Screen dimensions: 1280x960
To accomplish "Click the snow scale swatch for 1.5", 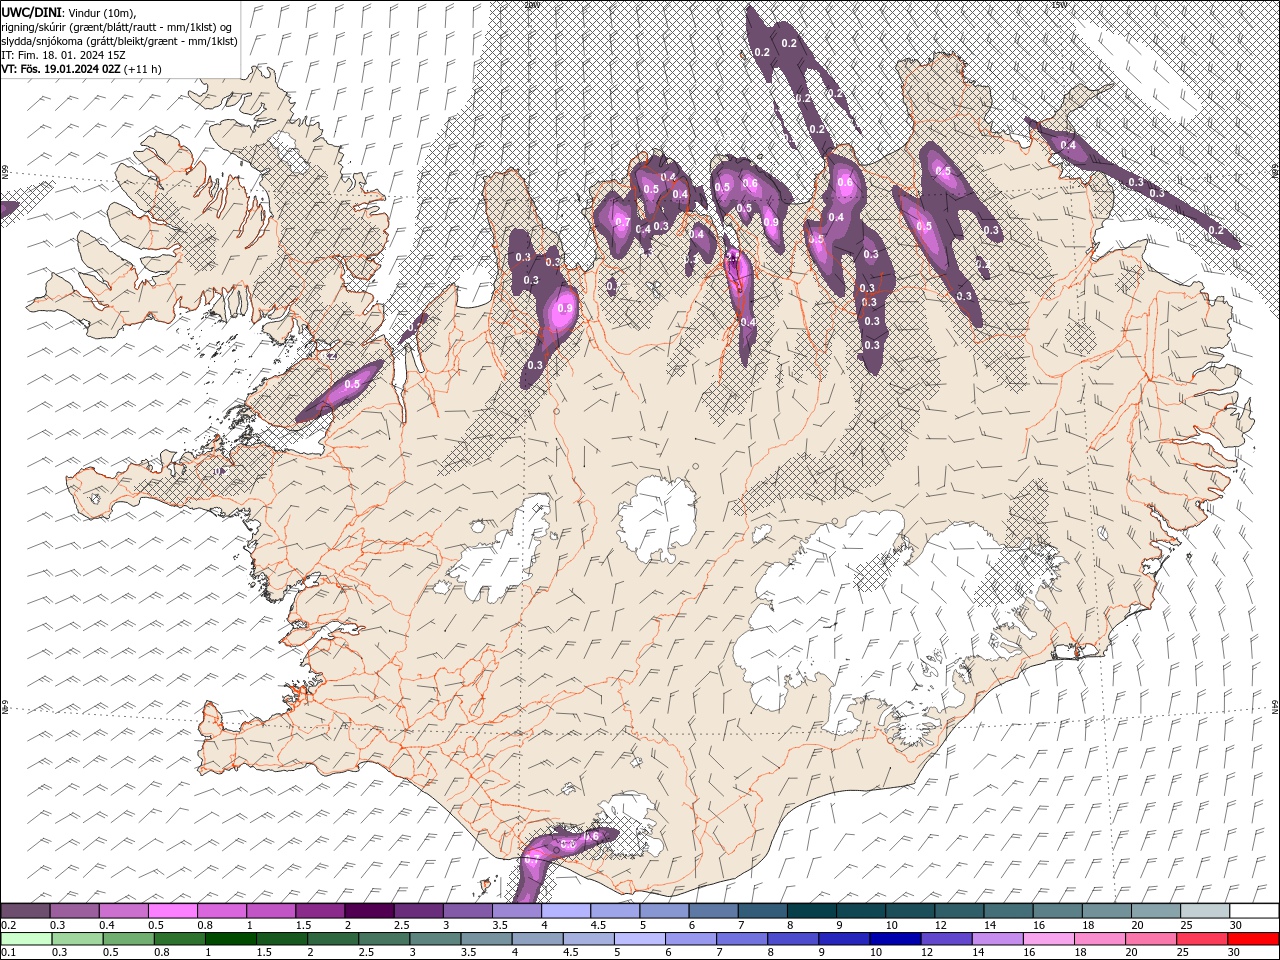I will (x=320, y=911).
